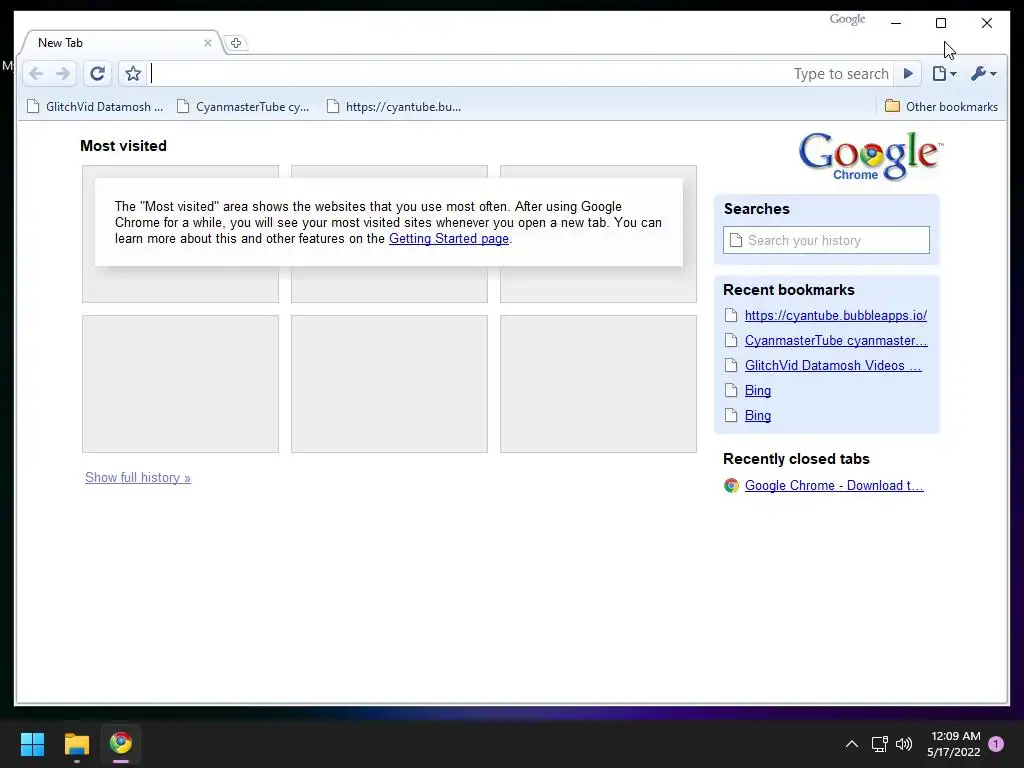This screenshot has height=768, width=1024.
Task: Close the New Tab tab
Action: pyautogui.click(x=208, y=43)
